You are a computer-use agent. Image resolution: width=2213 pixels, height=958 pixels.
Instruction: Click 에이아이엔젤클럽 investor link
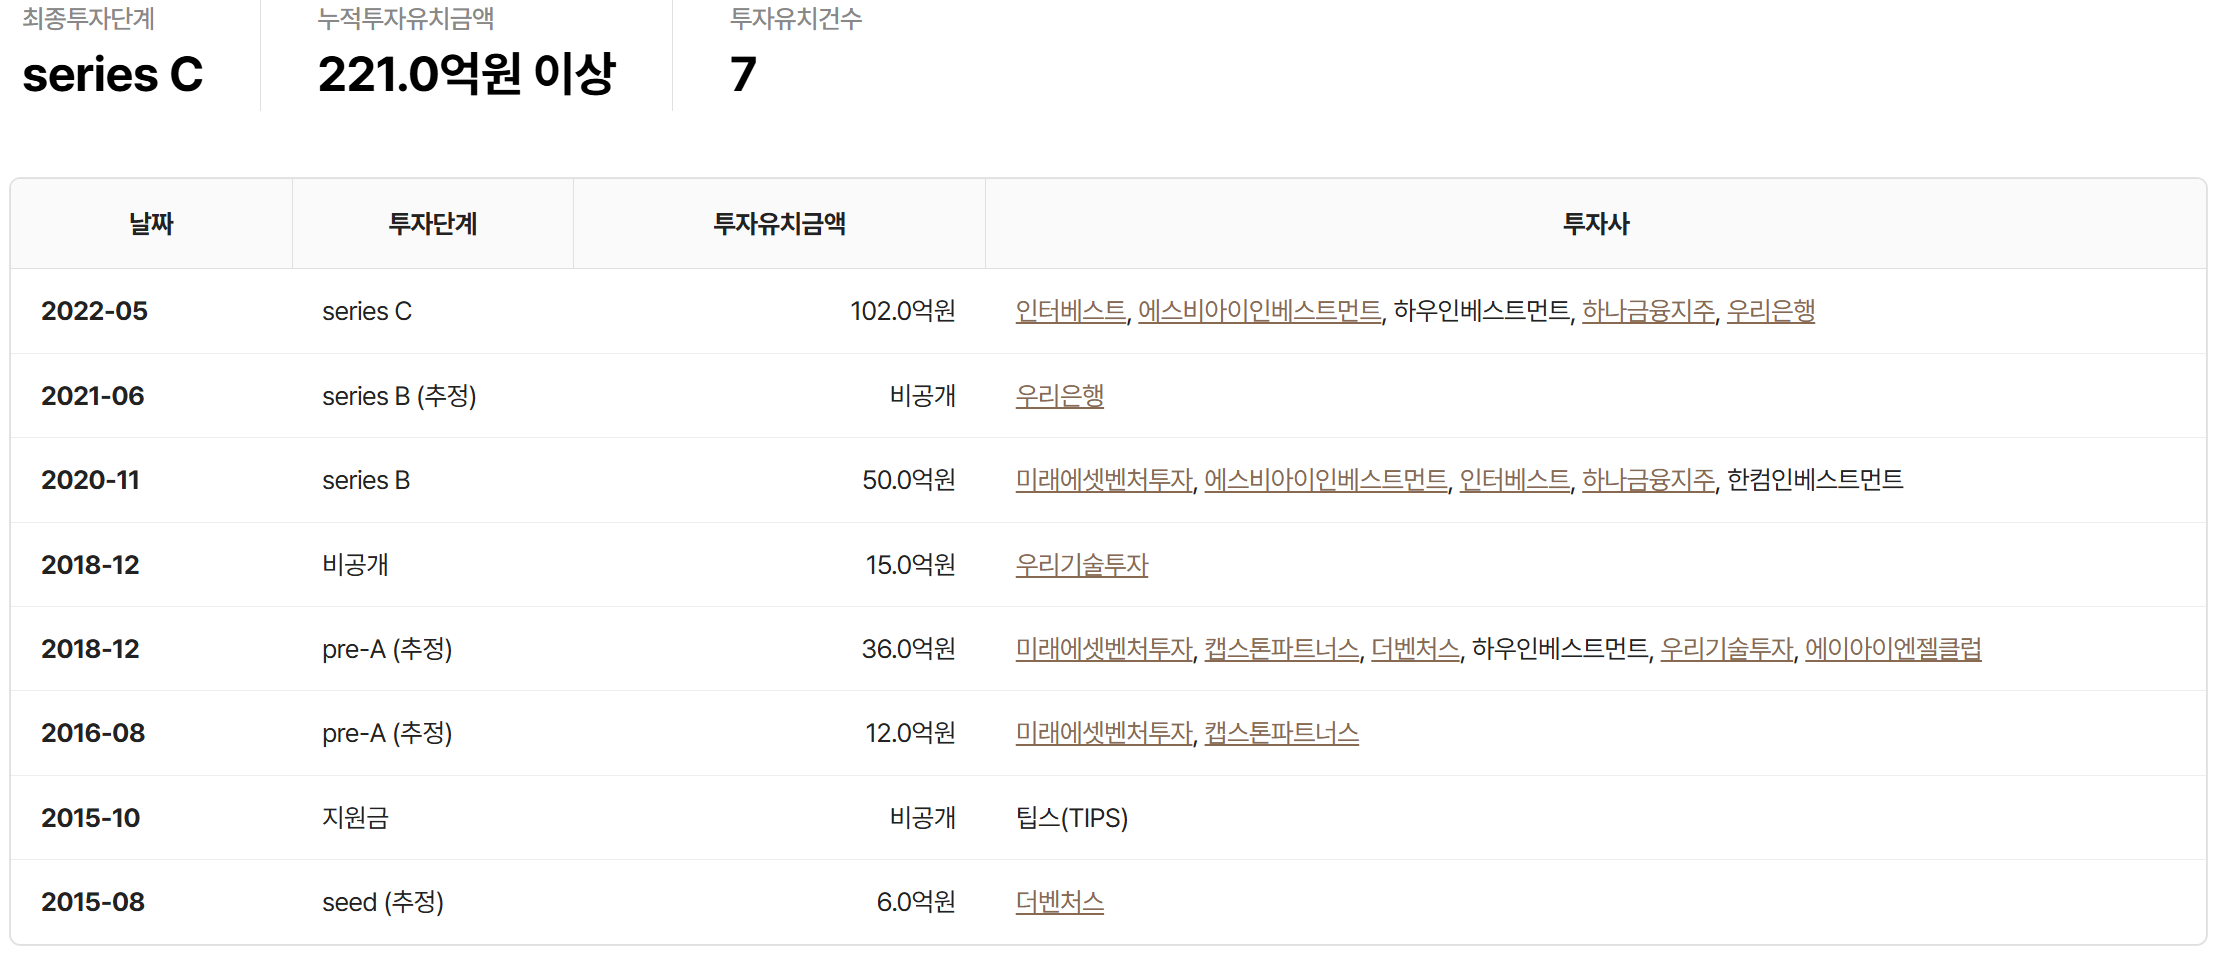1892,649
